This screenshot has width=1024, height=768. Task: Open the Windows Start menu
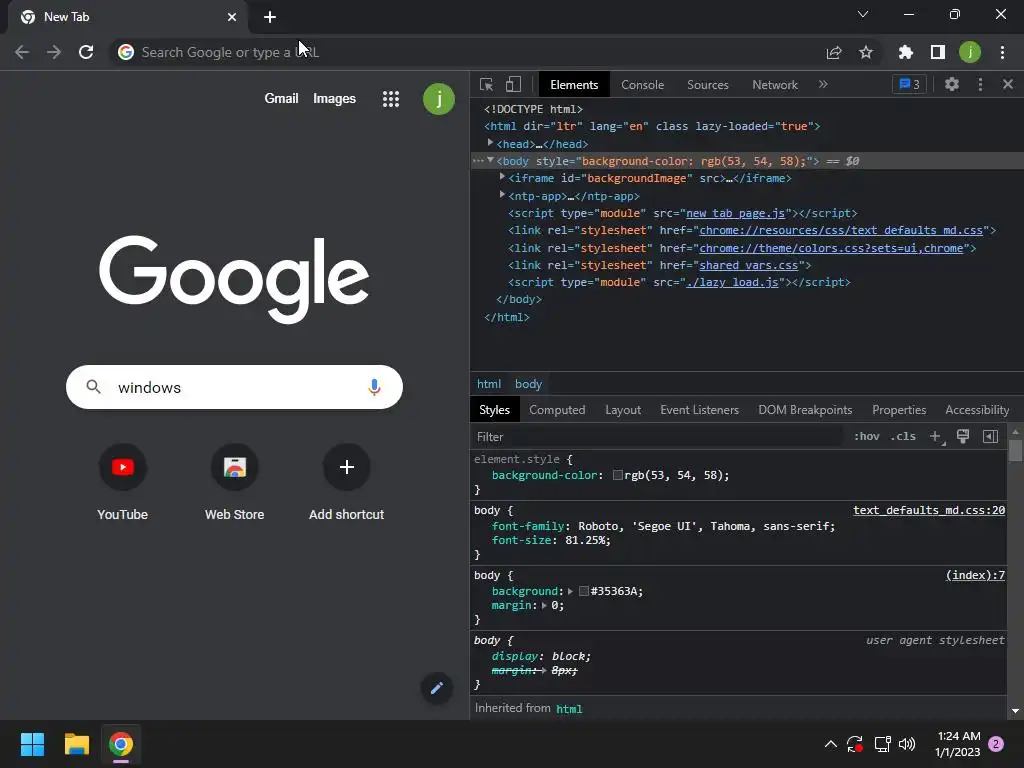coord(32,744)
